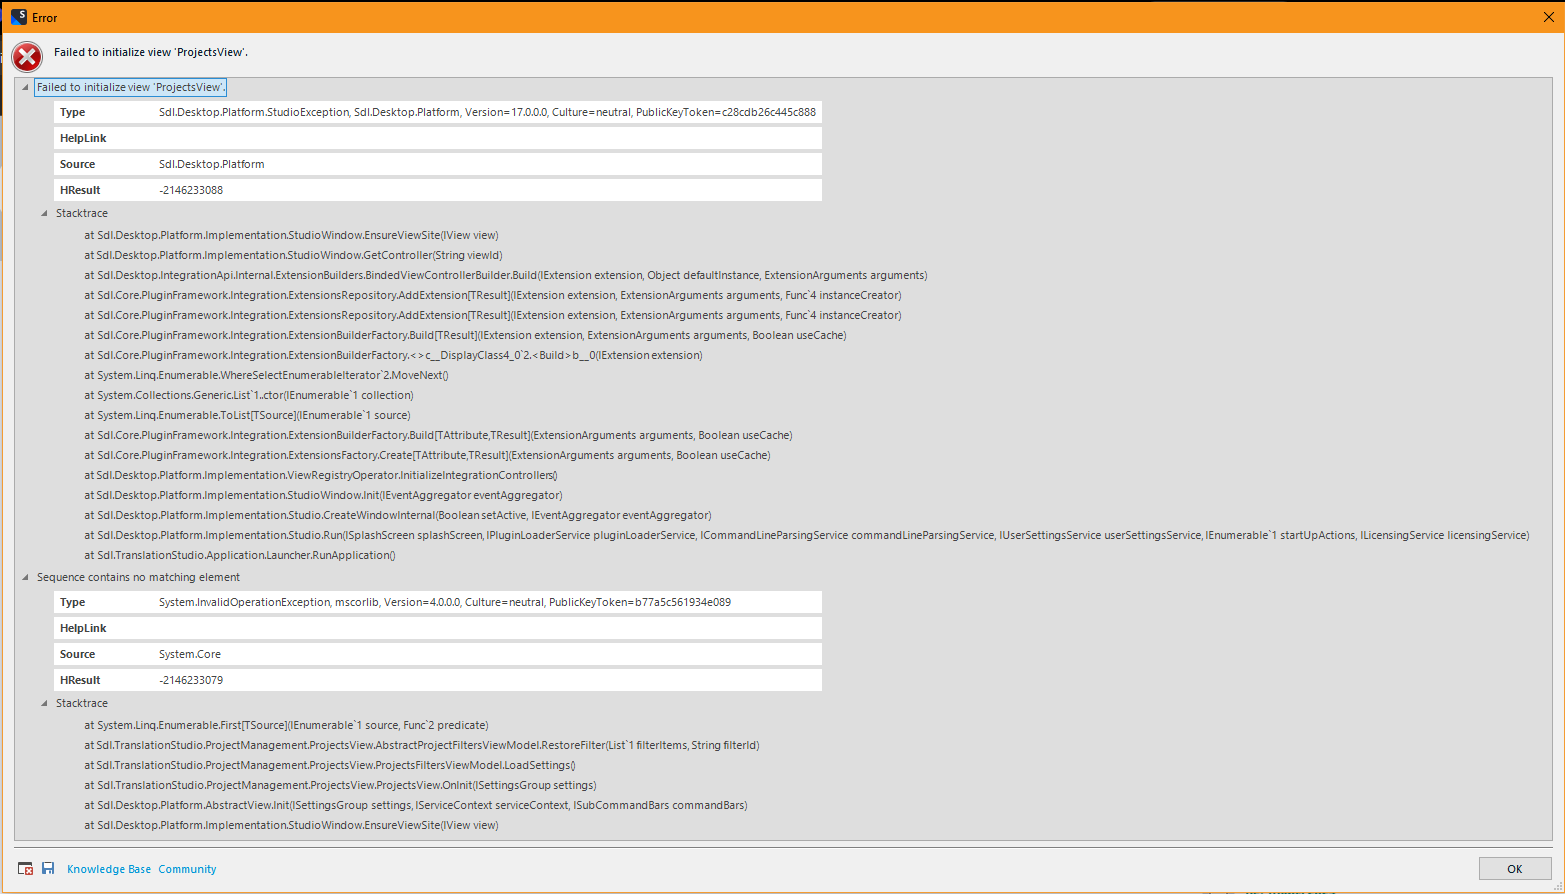The width and height of the screenshot is (1565, 894).
Task: Click the Enumerable.First[TSource] stack line
Action: coord(286,725)
